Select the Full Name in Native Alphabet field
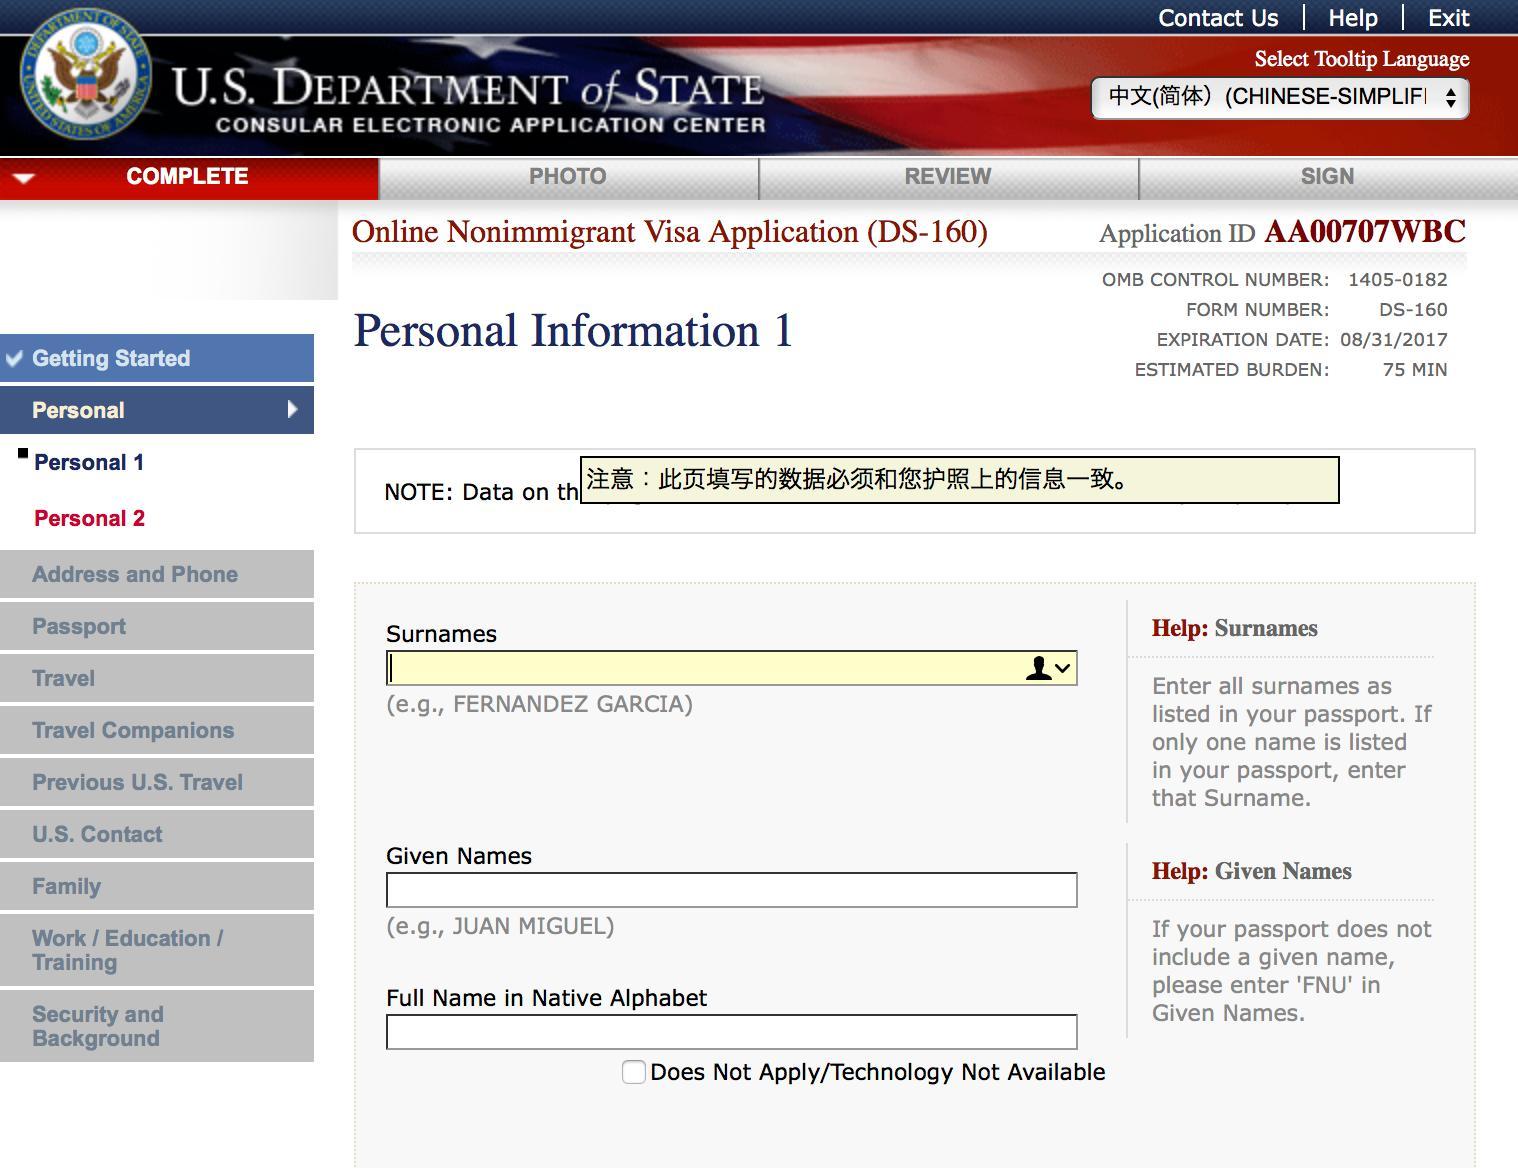The width and height of the screenshot is (1518, 1168). pyautogui.click(x=732, y=1032)
